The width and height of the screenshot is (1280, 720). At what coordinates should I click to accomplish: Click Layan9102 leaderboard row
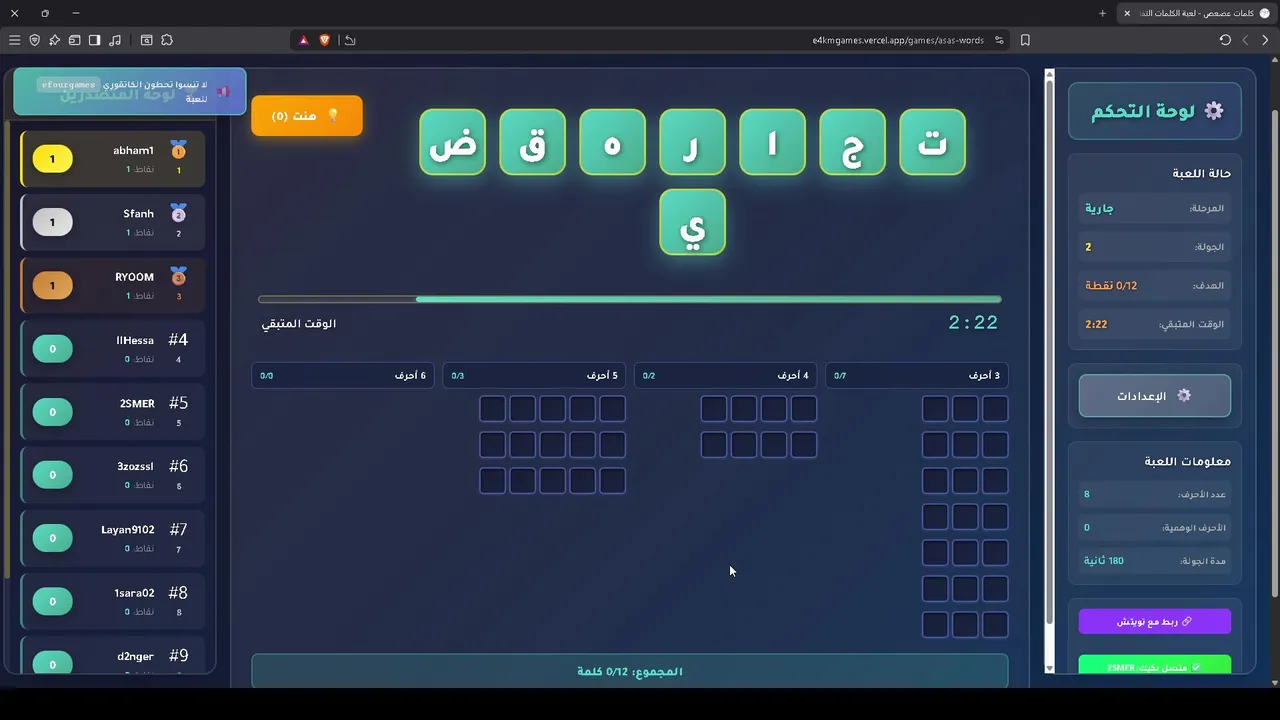pos(112,538)
